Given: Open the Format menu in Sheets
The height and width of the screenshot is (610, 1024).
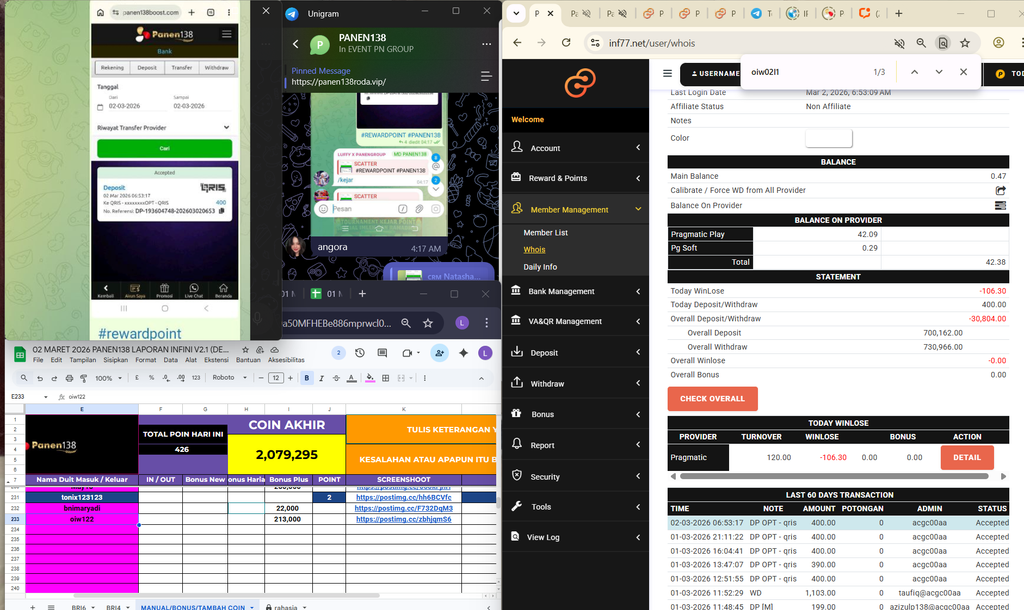Looking at the screenshot, I should tap(146, 360).
